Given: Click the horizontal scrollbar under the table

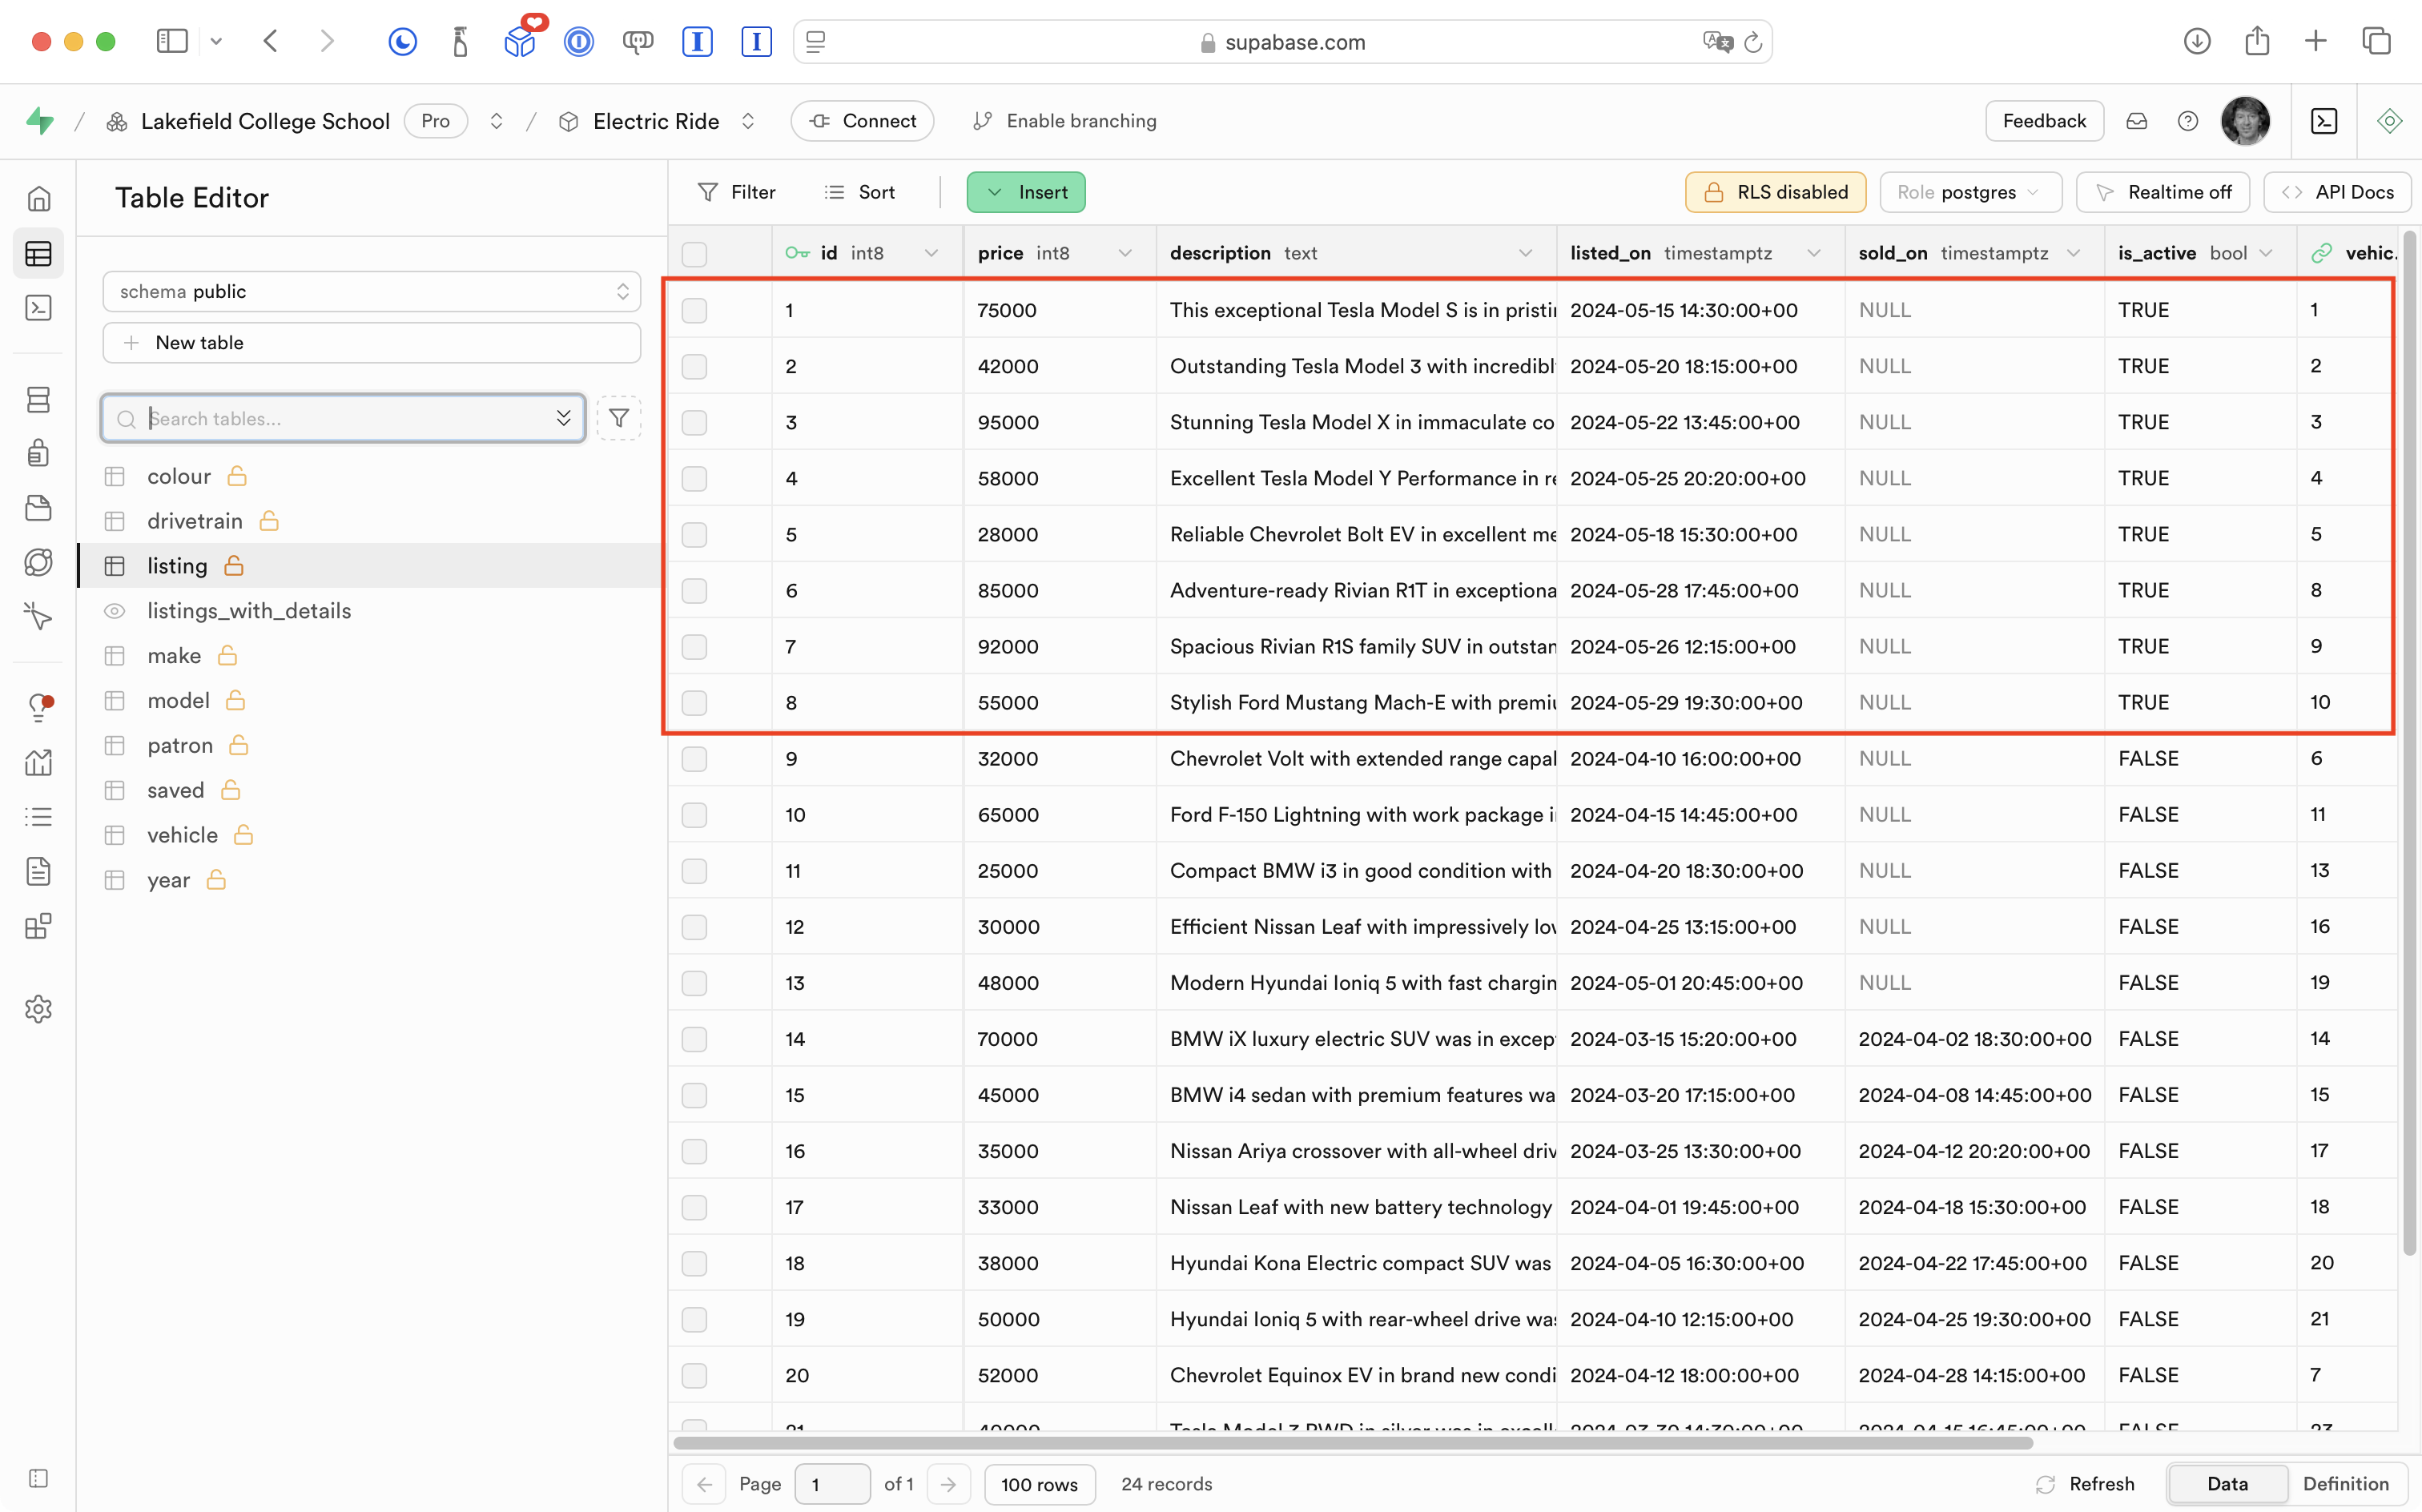Looking at the screenshot, I should 1352,1443.
